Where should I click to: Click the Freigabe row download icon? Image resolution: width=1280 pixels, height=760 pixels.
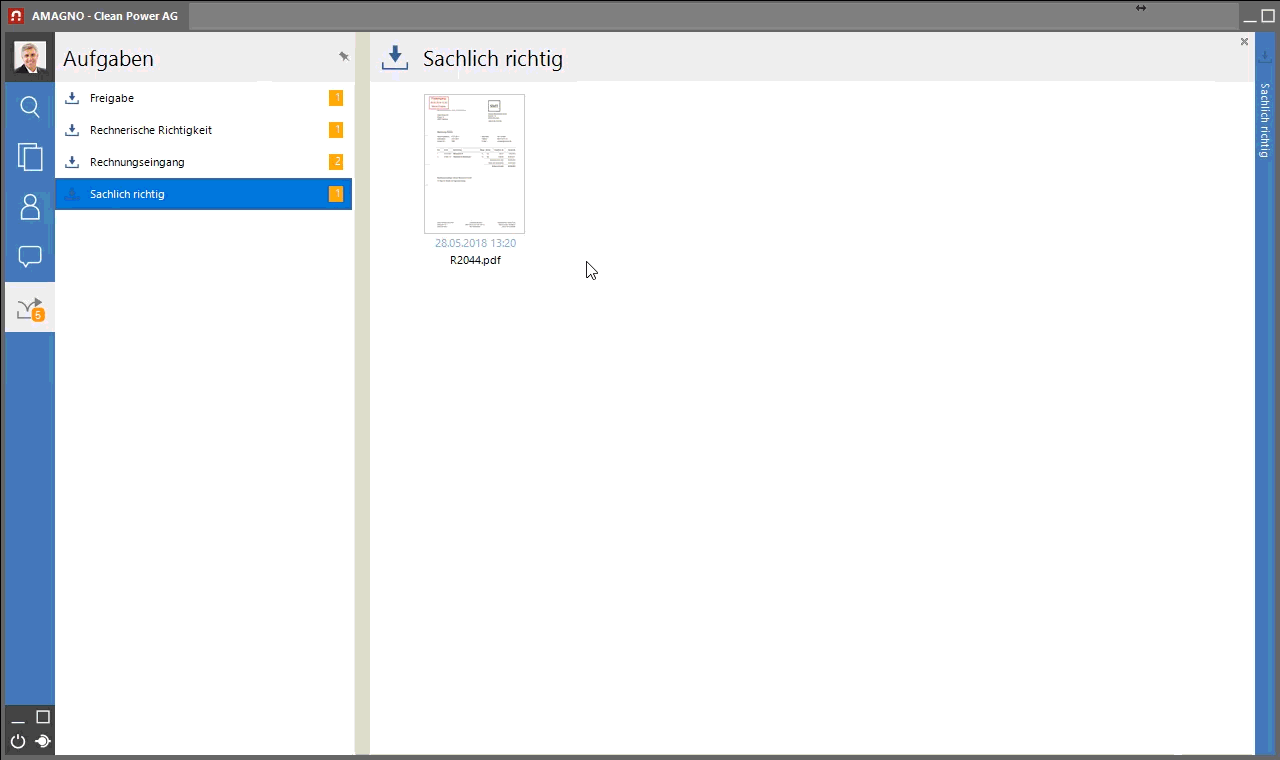point(72,98)
